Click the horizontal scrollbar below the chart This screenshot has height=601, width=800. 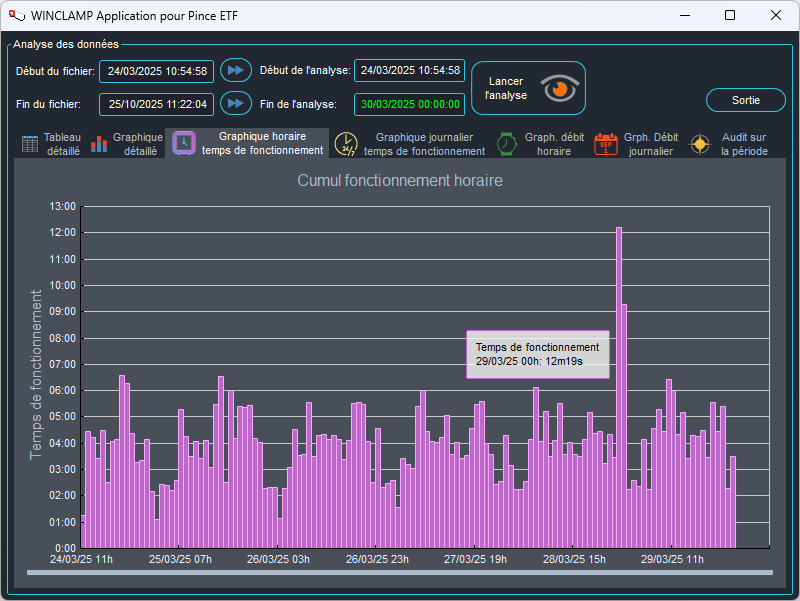coord(400,573)
